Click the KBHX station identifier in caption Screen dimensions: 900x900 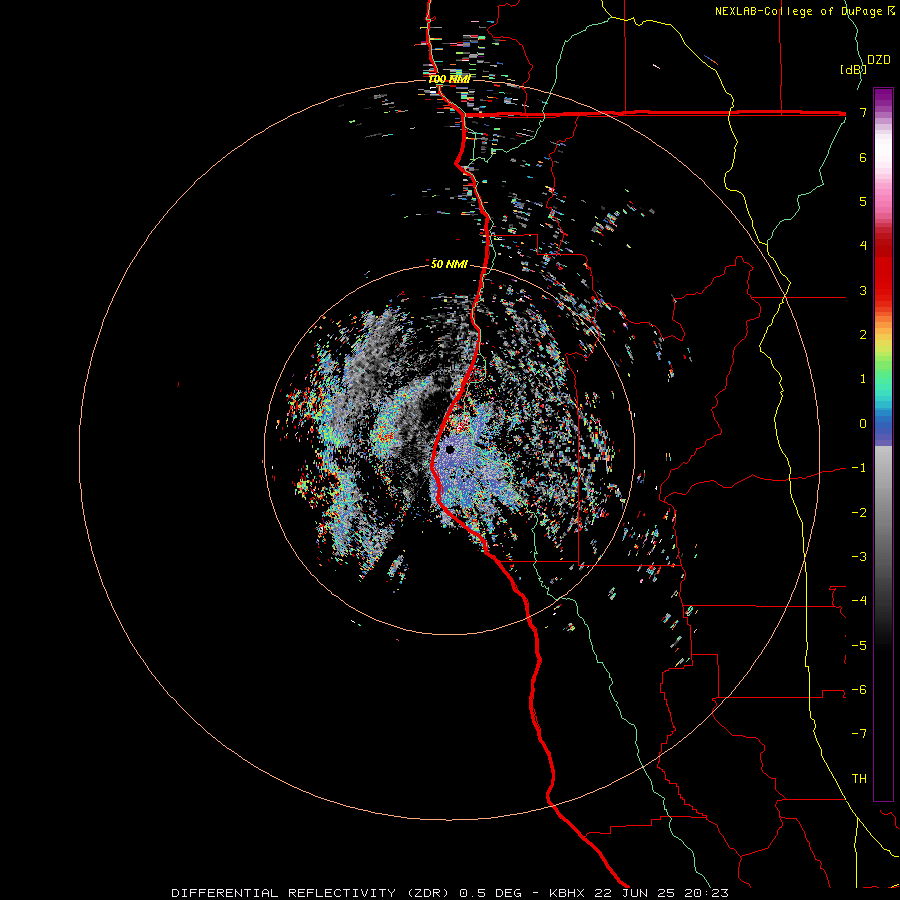point(567,893)
